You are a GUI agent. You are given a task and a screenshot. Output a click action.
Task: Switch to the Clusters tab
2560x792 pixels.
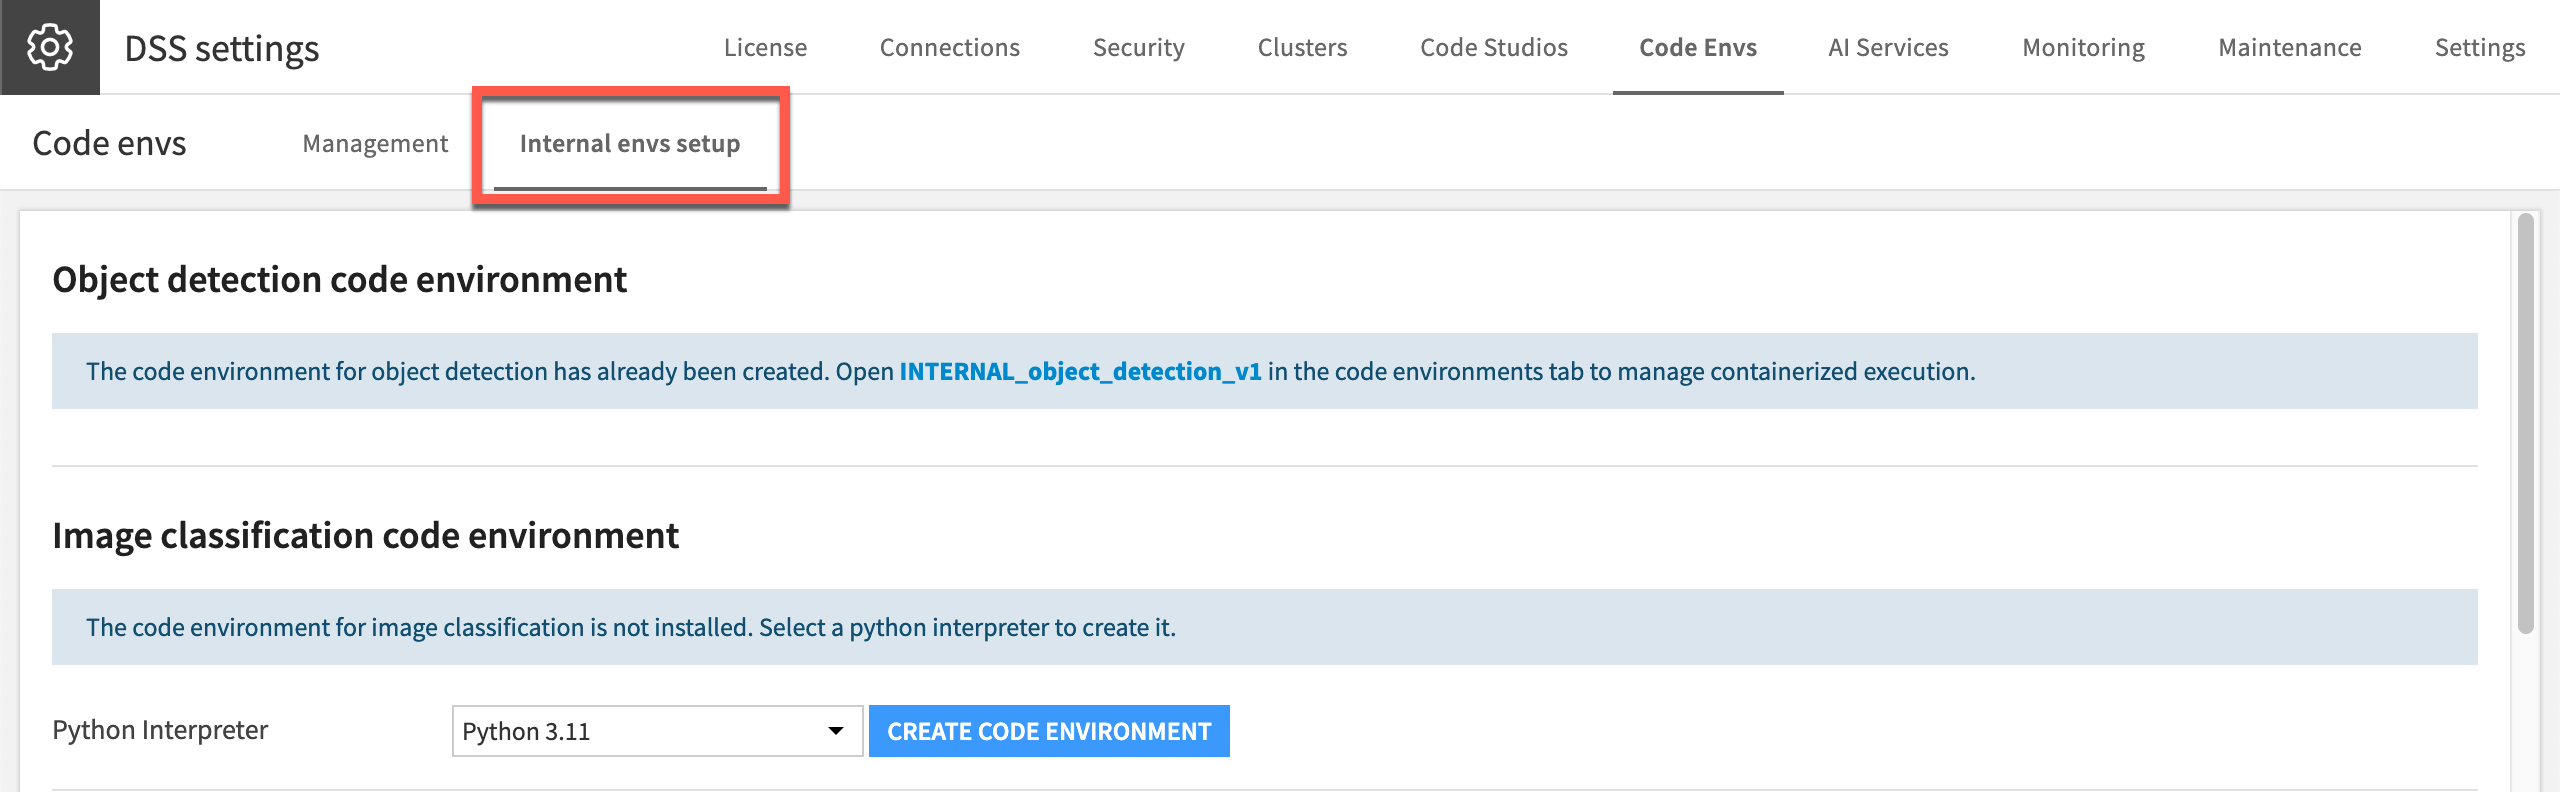tap(1302, 47)
